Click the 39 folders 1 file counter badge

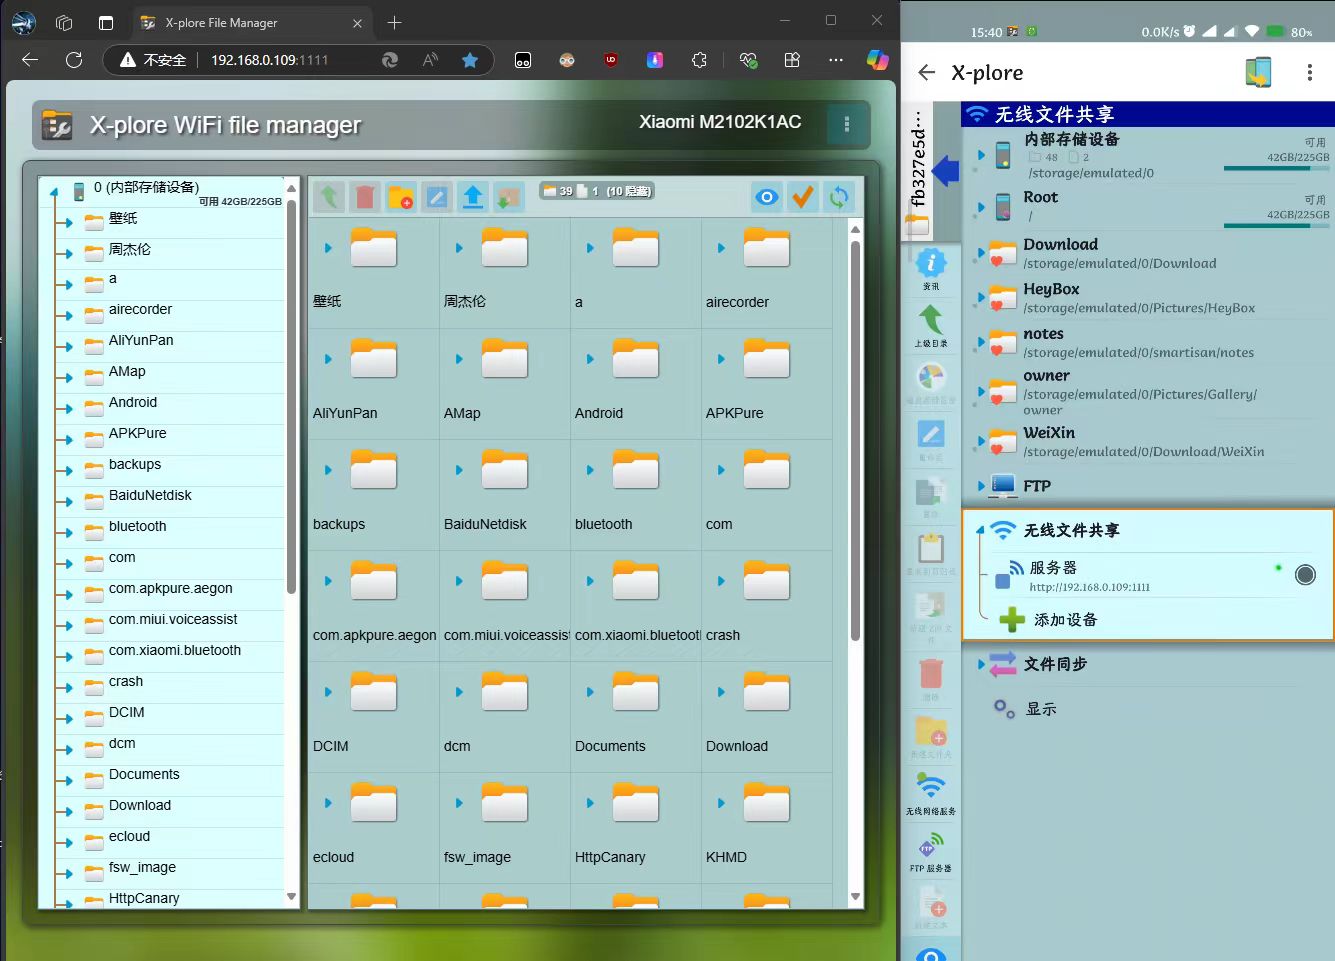[597, 190]
